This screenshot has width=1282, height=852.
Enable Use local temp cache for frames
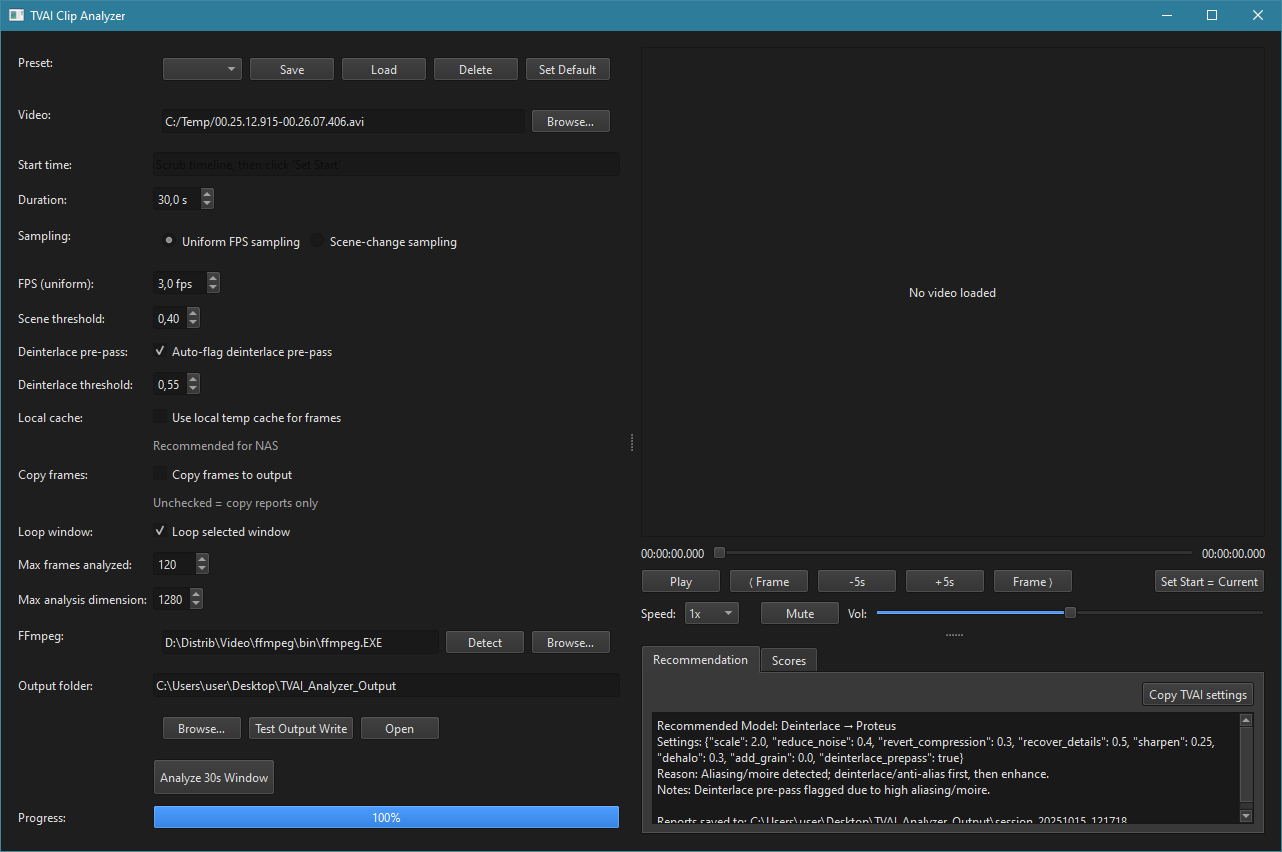tap(160, 418)
